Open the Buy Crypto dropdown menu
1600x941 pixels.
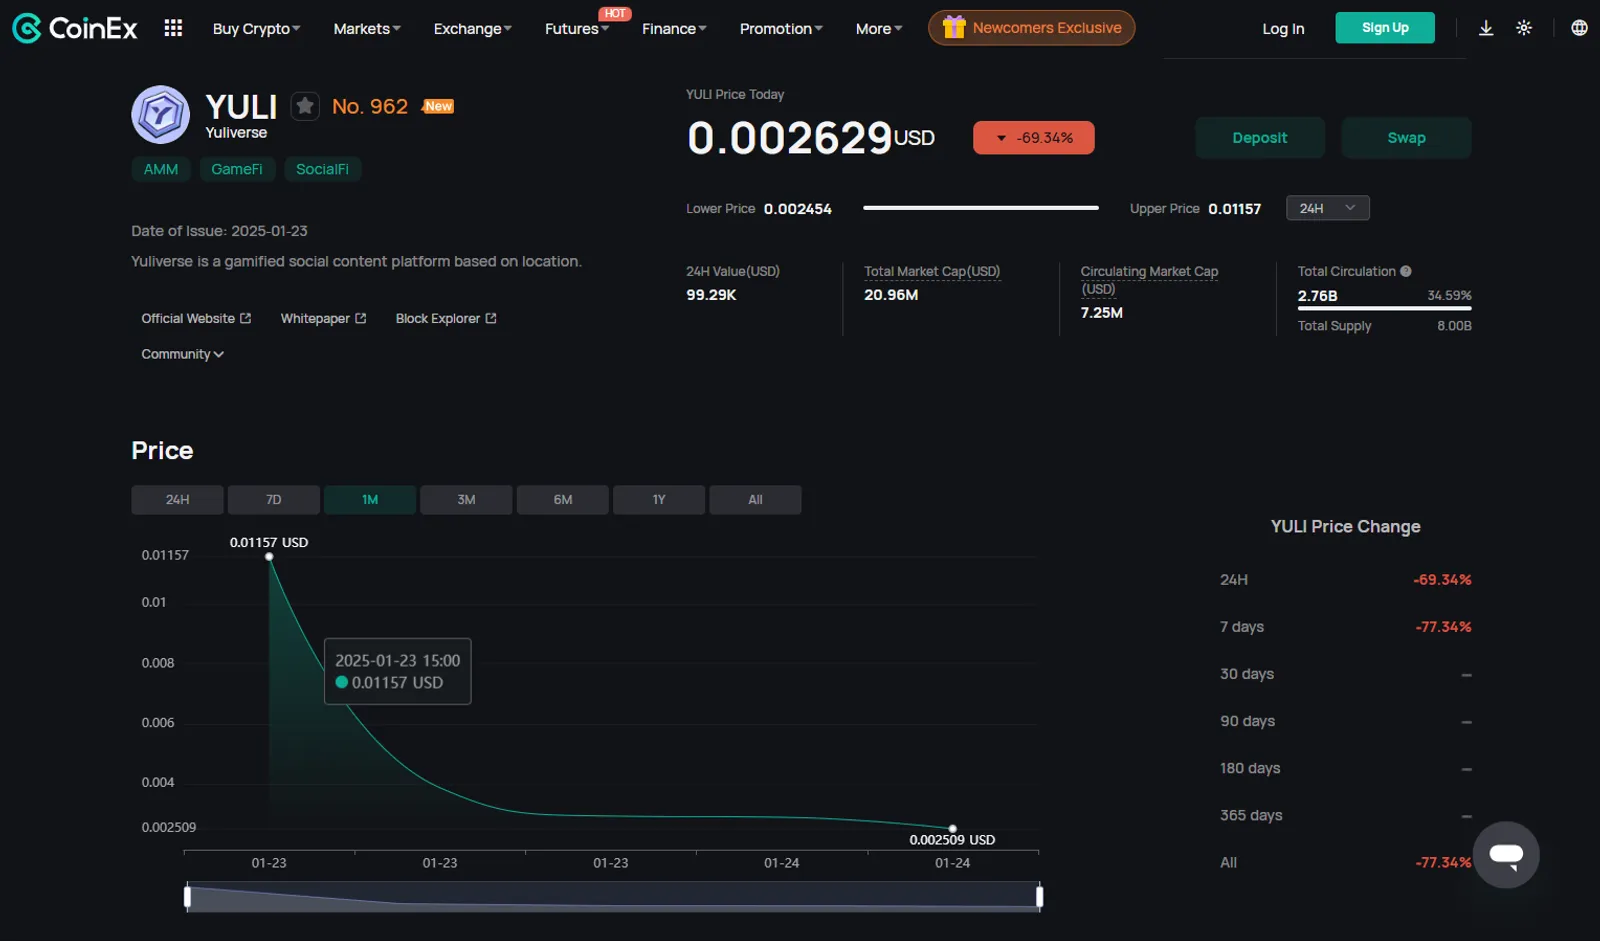(x=256, y=29)
